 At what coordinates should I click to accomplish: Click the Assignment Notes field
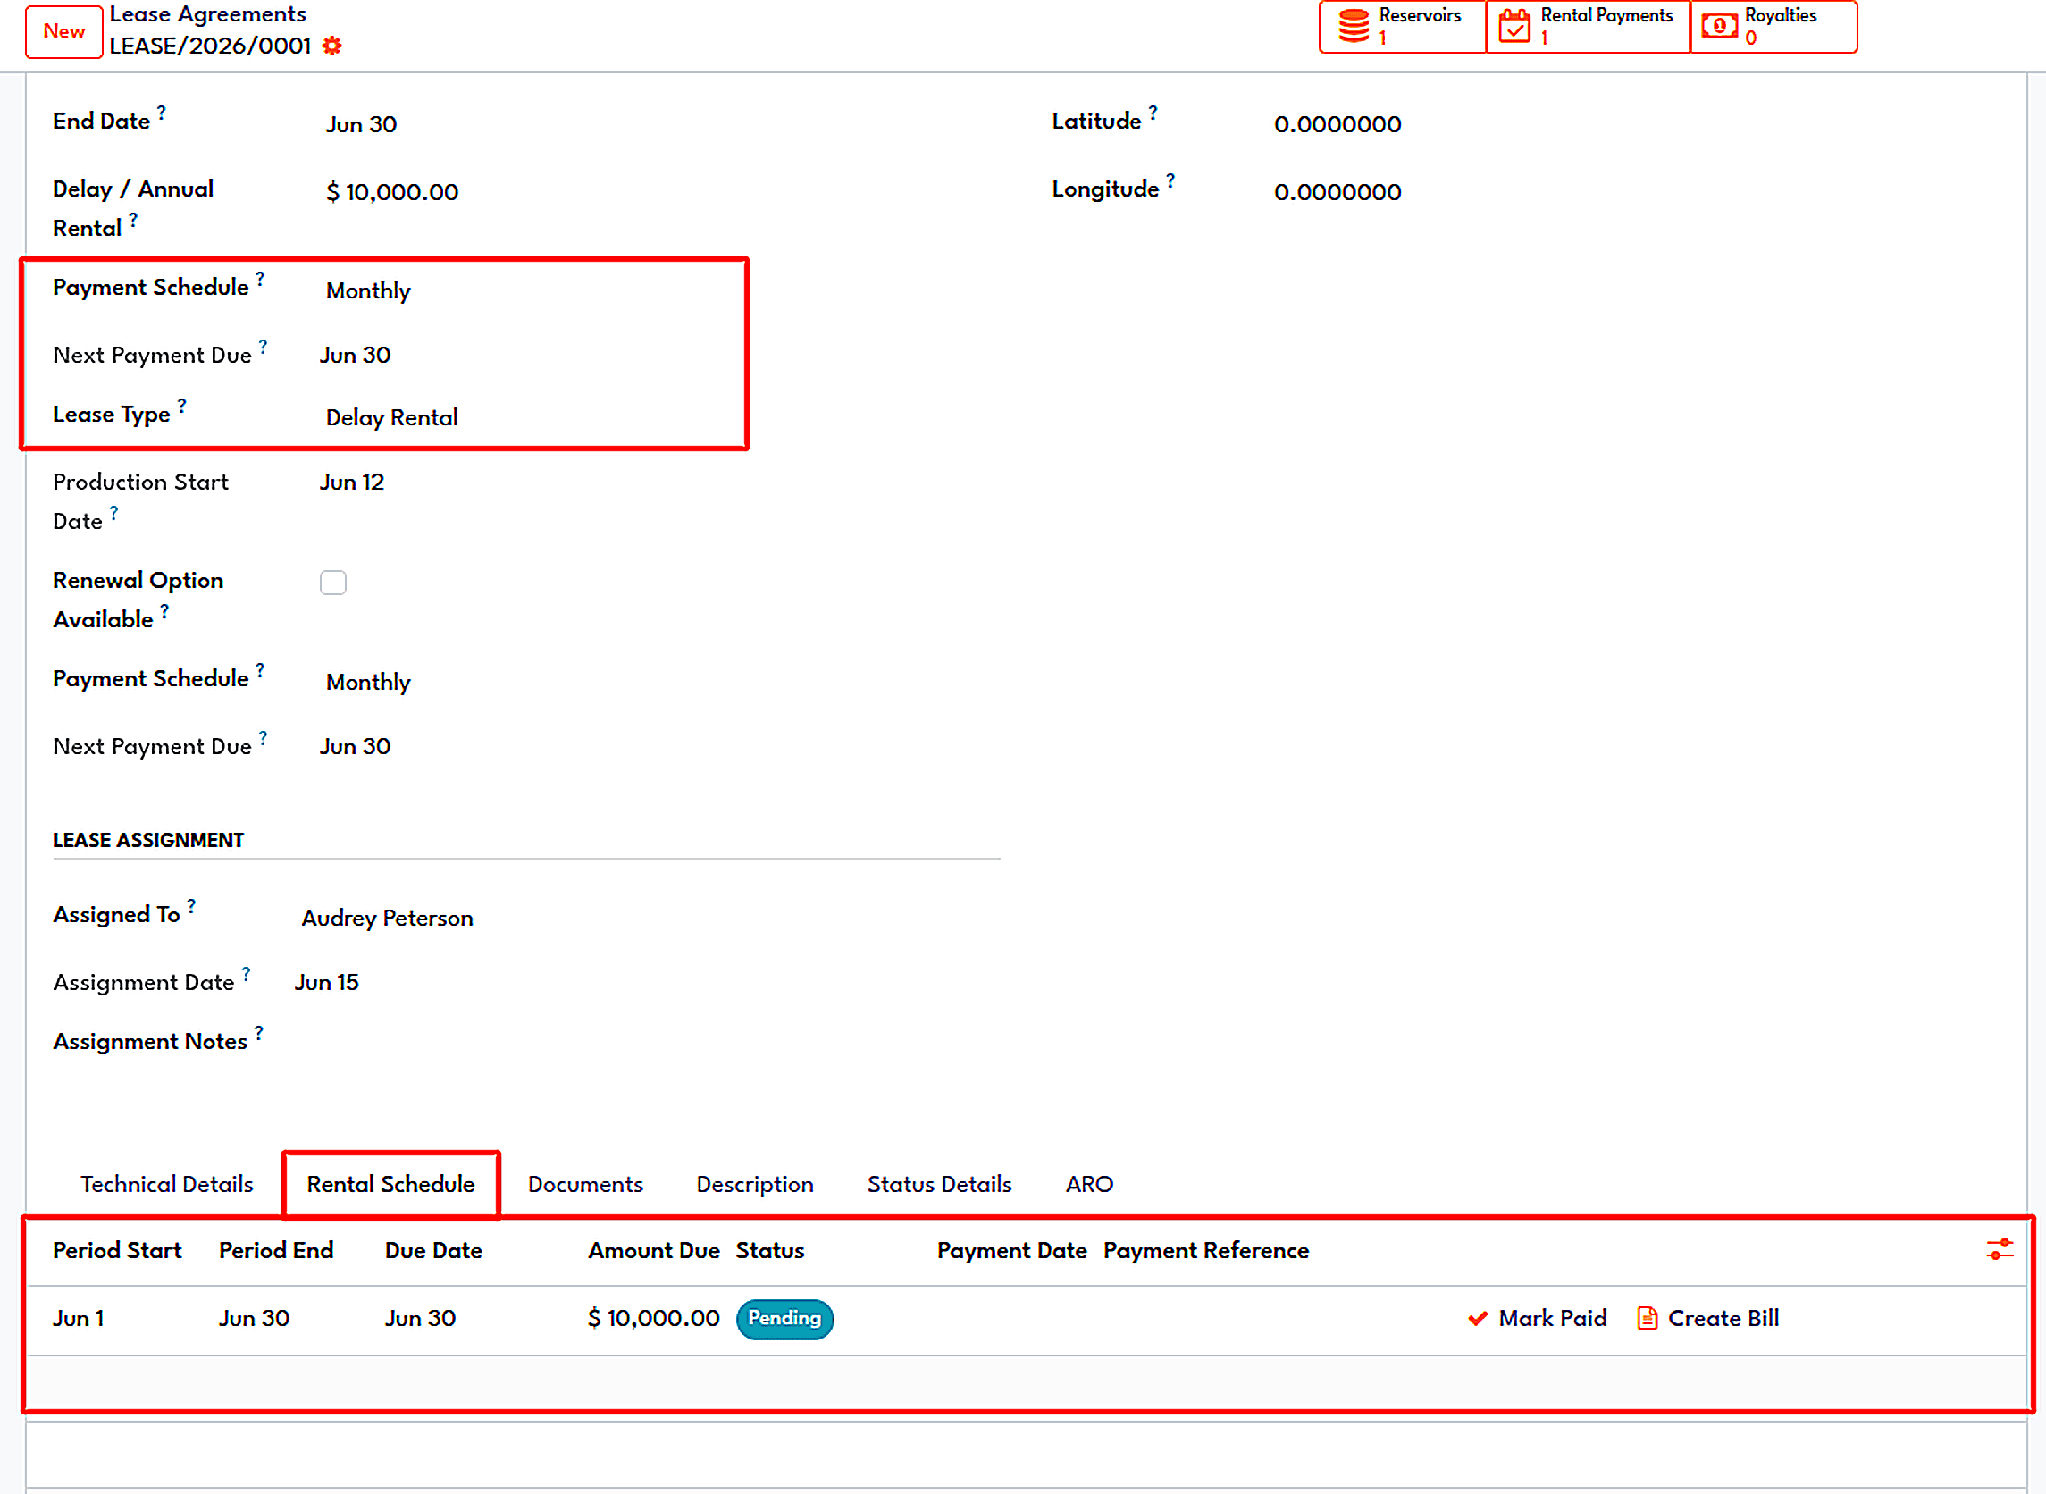click(x=640, y=1042)
